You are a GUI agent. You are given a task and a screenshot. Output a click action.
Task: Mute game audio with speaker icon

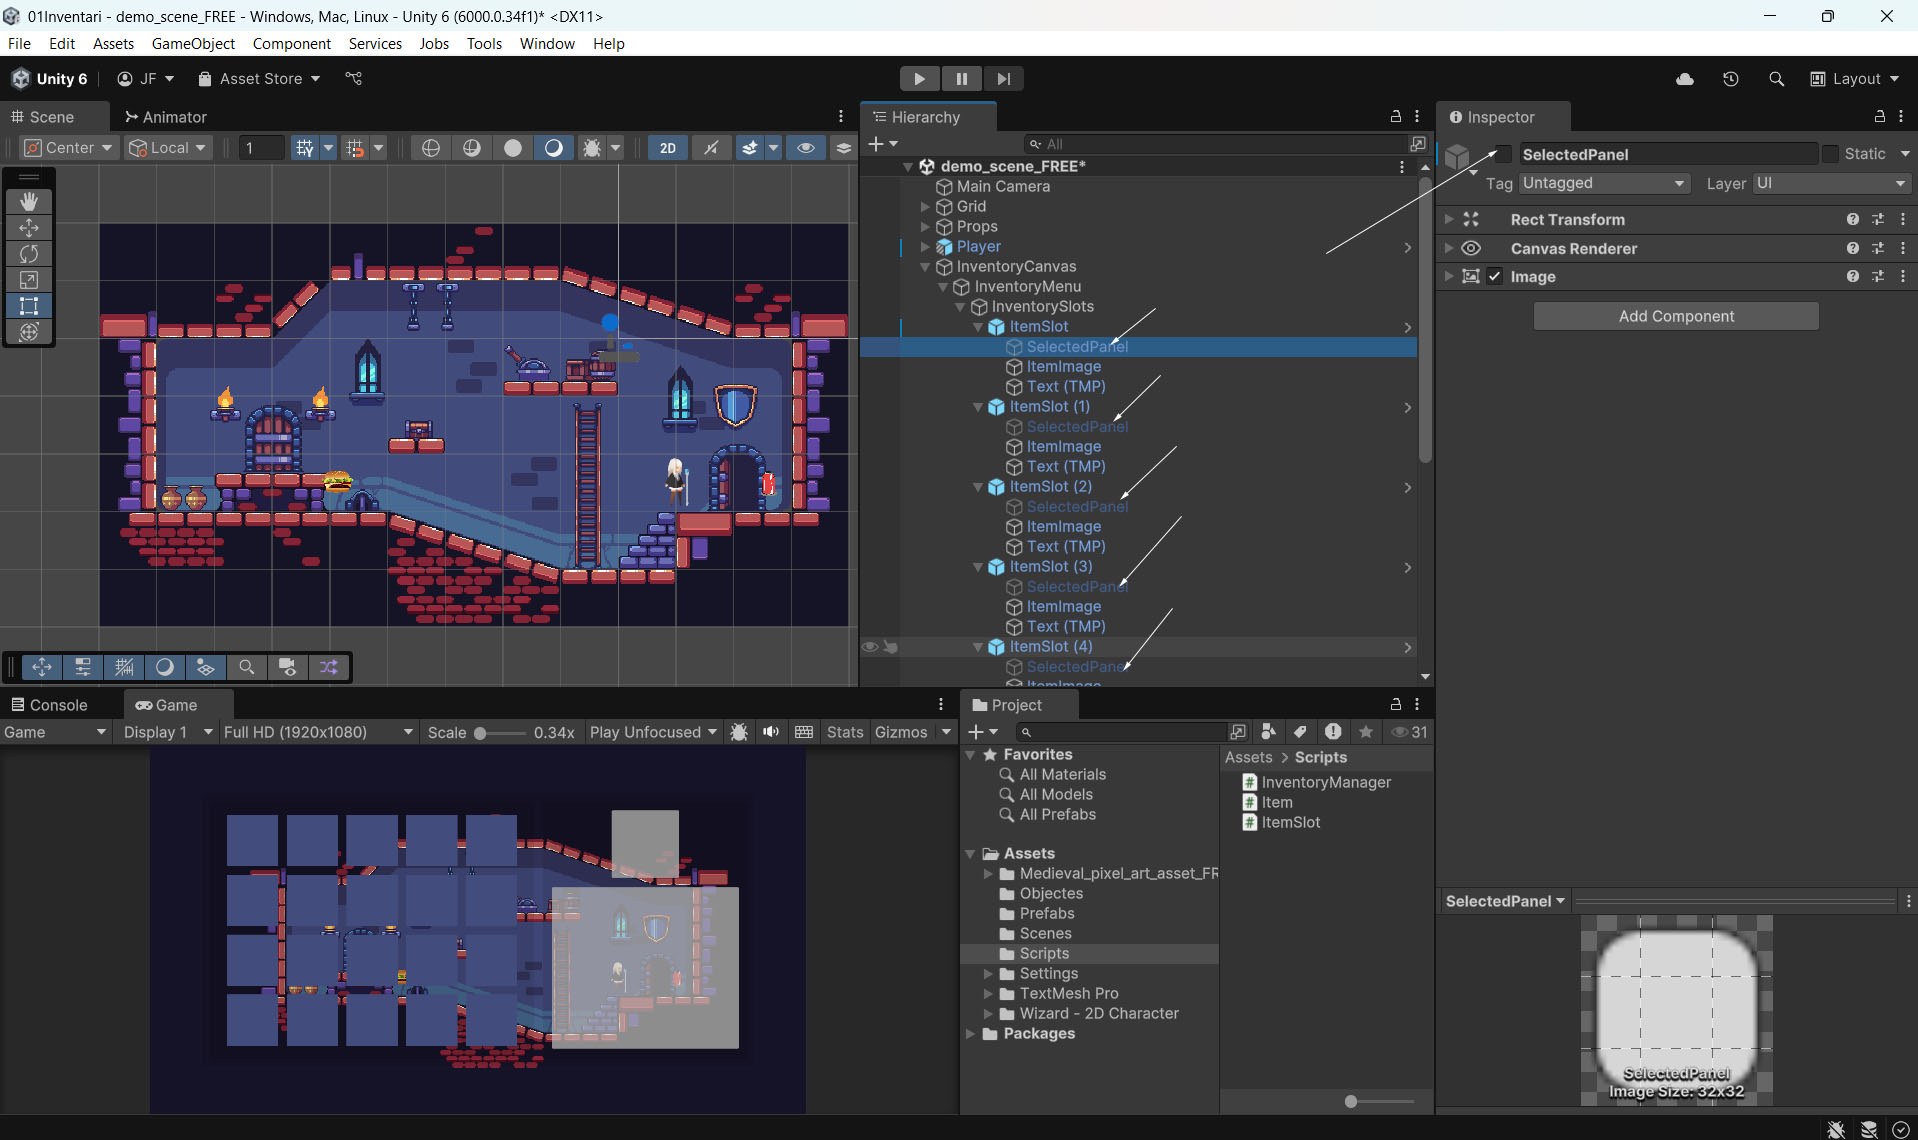click(771, 732)
